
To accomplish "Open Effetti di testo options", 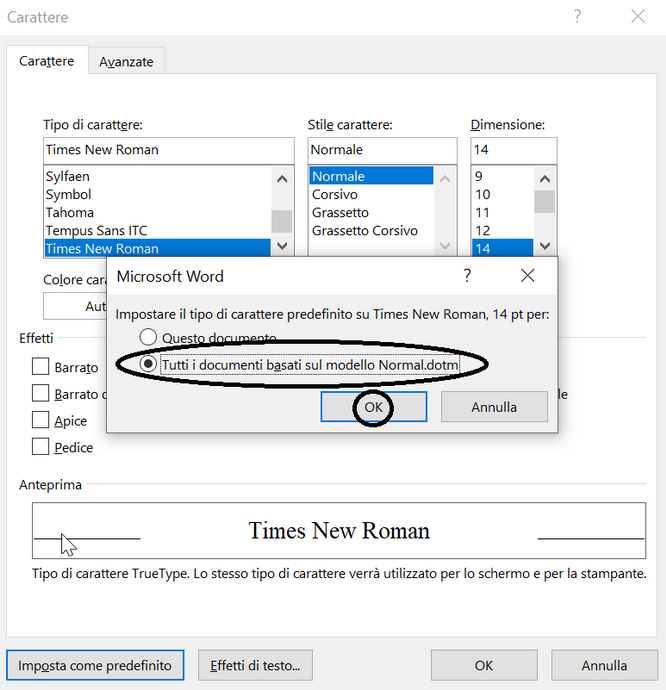I will (x=255, y=665).
